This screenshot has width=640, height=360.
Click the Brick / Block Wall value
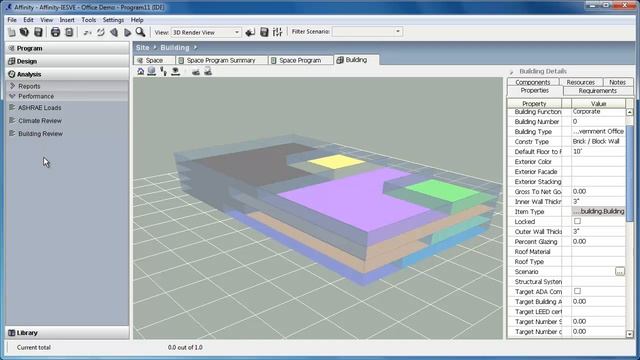[598, 141]
